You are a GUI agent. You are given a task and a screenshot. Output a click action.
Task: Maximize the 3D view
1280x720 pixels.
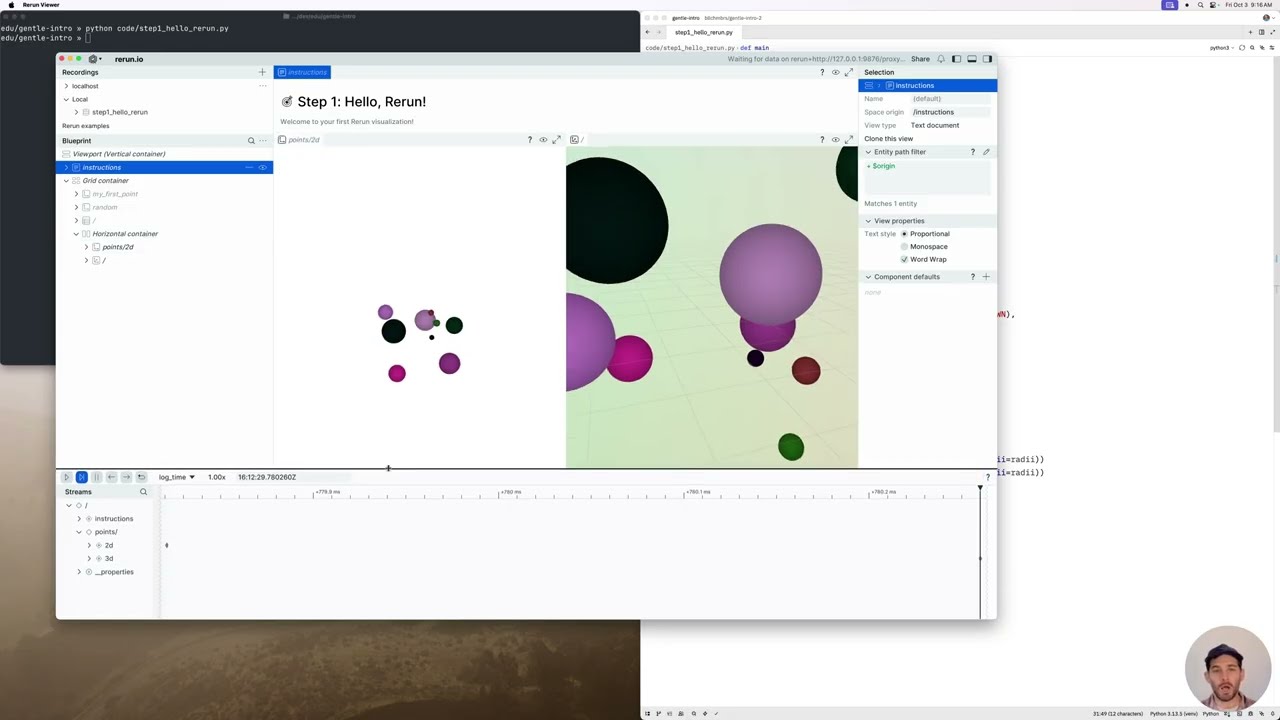[x=849, y=140]
